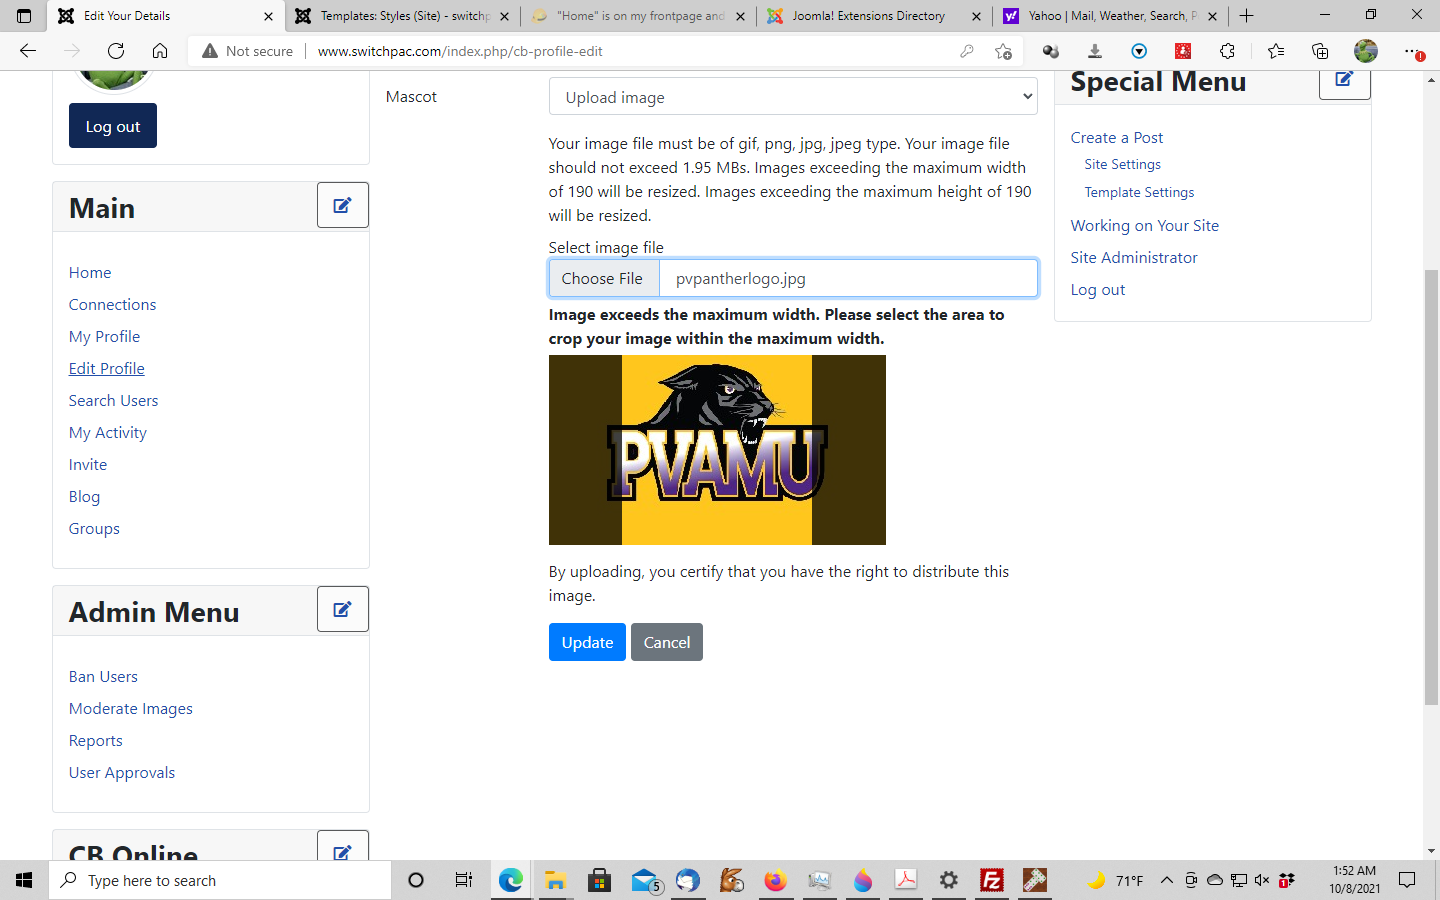Open the My Profile link
1440x900 pixels.
tap(104, 336)
